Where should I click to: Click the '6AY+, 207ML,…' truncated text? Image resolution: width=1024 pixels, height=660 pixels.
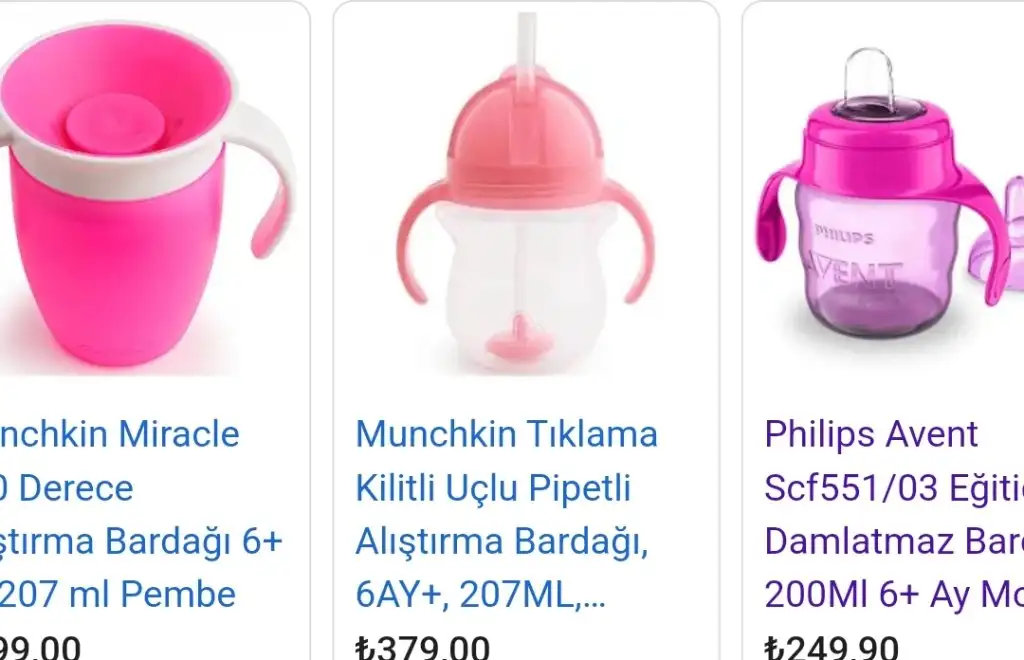(x=481, y=594)
